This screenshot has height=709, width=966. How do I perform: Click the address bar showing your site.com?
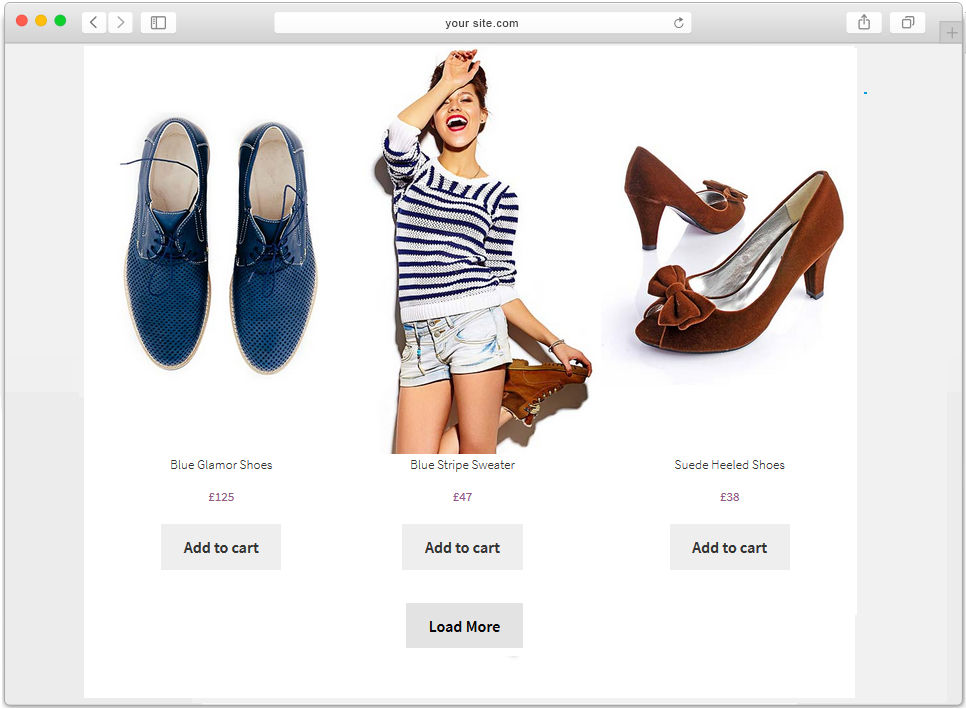[482, 23]
